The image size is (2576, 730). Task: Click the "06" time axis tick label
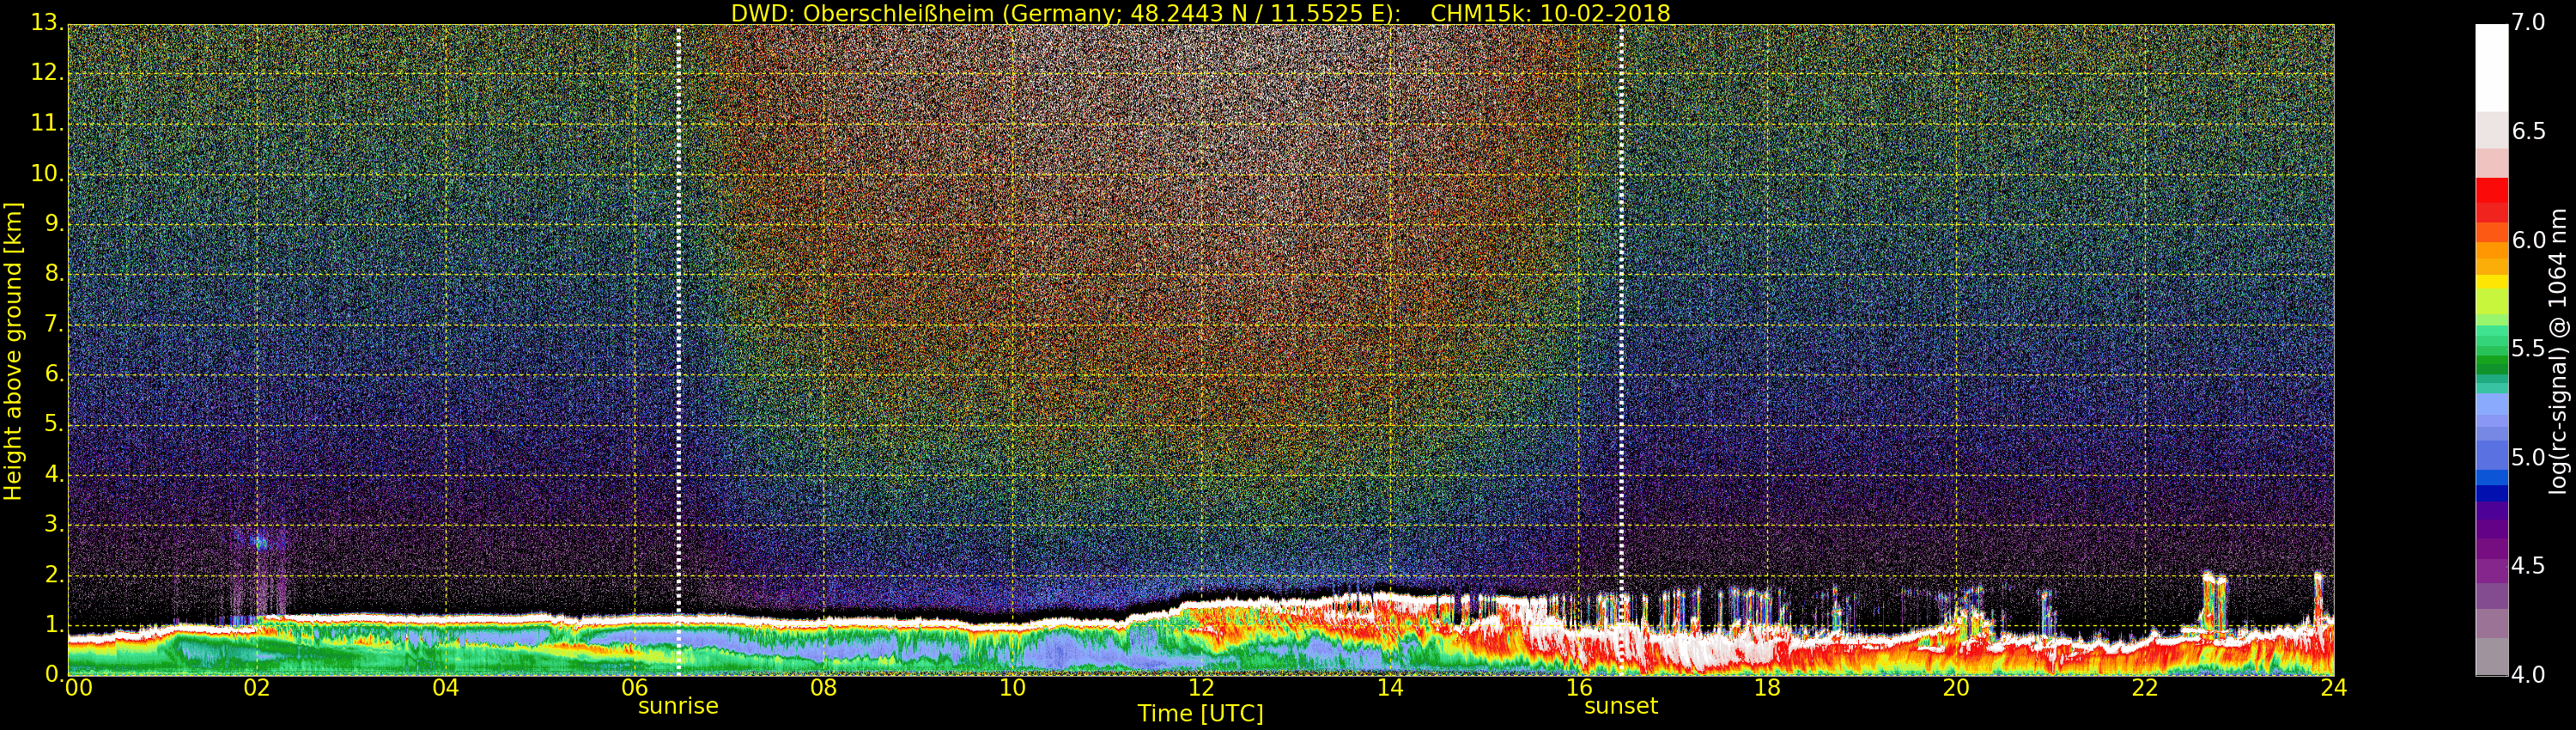635,688
